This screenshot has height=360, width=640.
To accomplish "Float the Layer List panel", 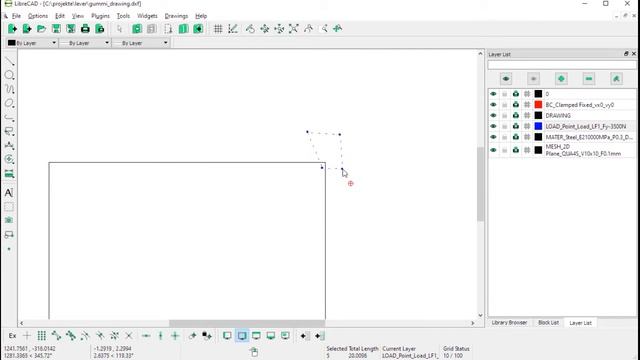I will [x=626, y=54].
